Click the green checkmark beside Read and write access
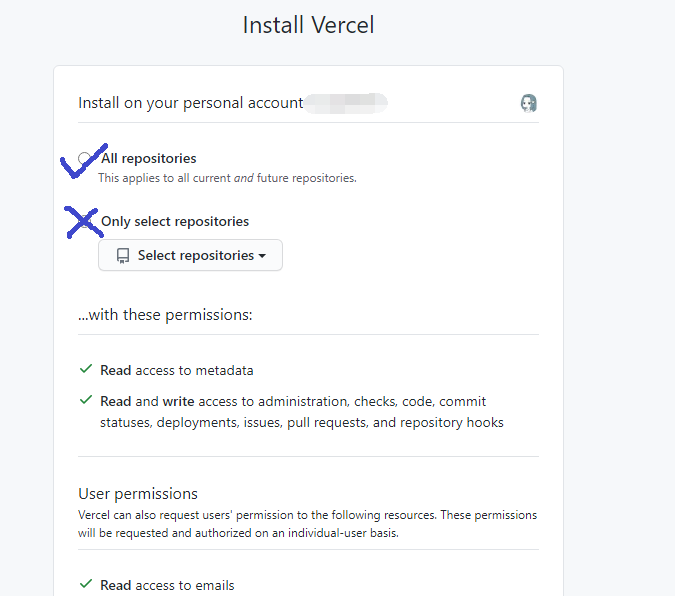The height and width of the screenshot is (596, 675). tap(86, 401)
